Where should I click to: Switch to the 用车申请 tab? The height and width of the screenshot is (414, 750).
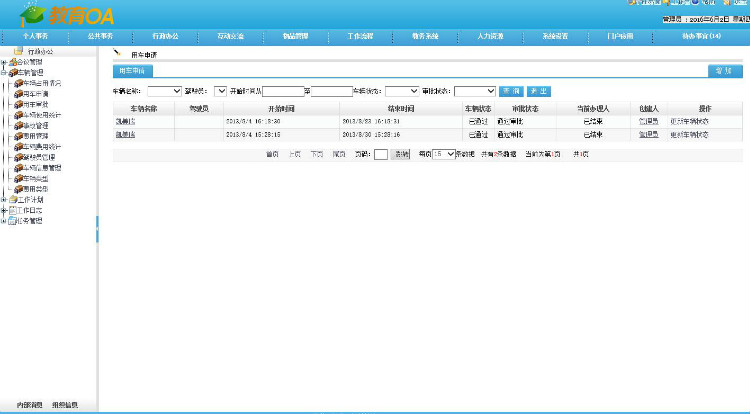click(x=132, y=71)
